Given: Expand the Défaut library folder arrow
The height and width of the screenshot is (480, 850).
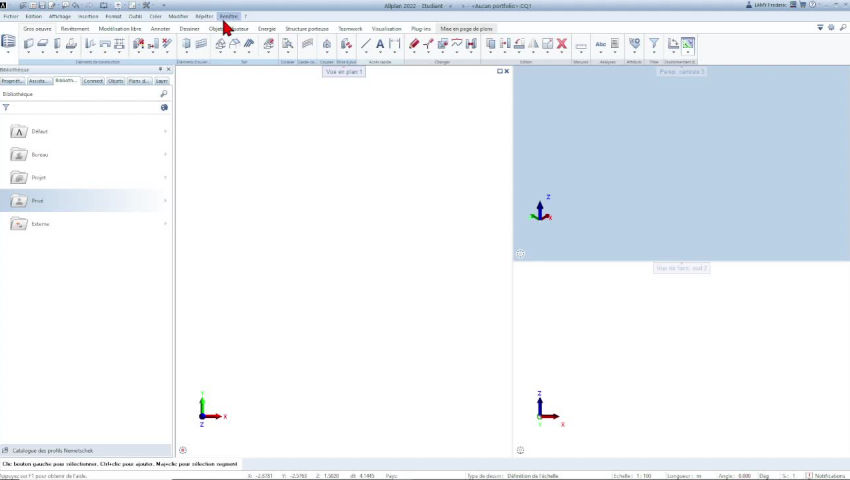Looking at the screenshot, I should click(x=165, y=131).
